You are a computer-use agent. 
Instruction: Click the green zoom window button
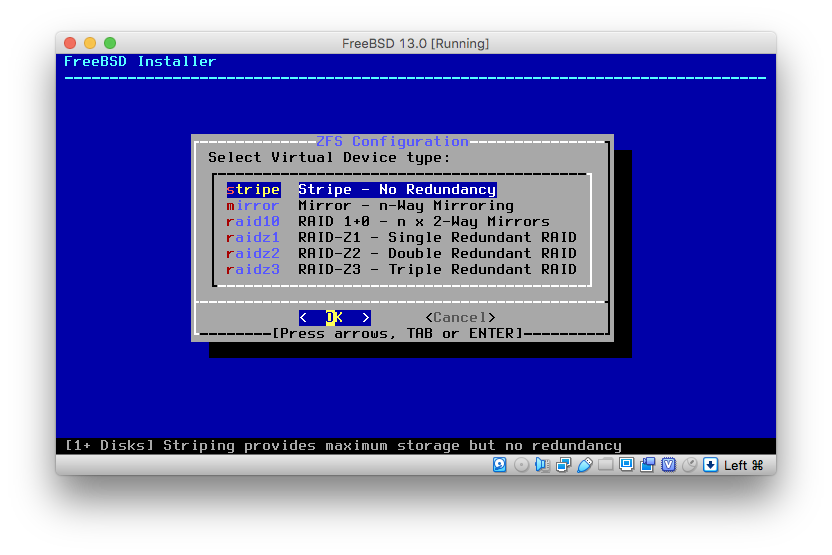click(110, 43)
